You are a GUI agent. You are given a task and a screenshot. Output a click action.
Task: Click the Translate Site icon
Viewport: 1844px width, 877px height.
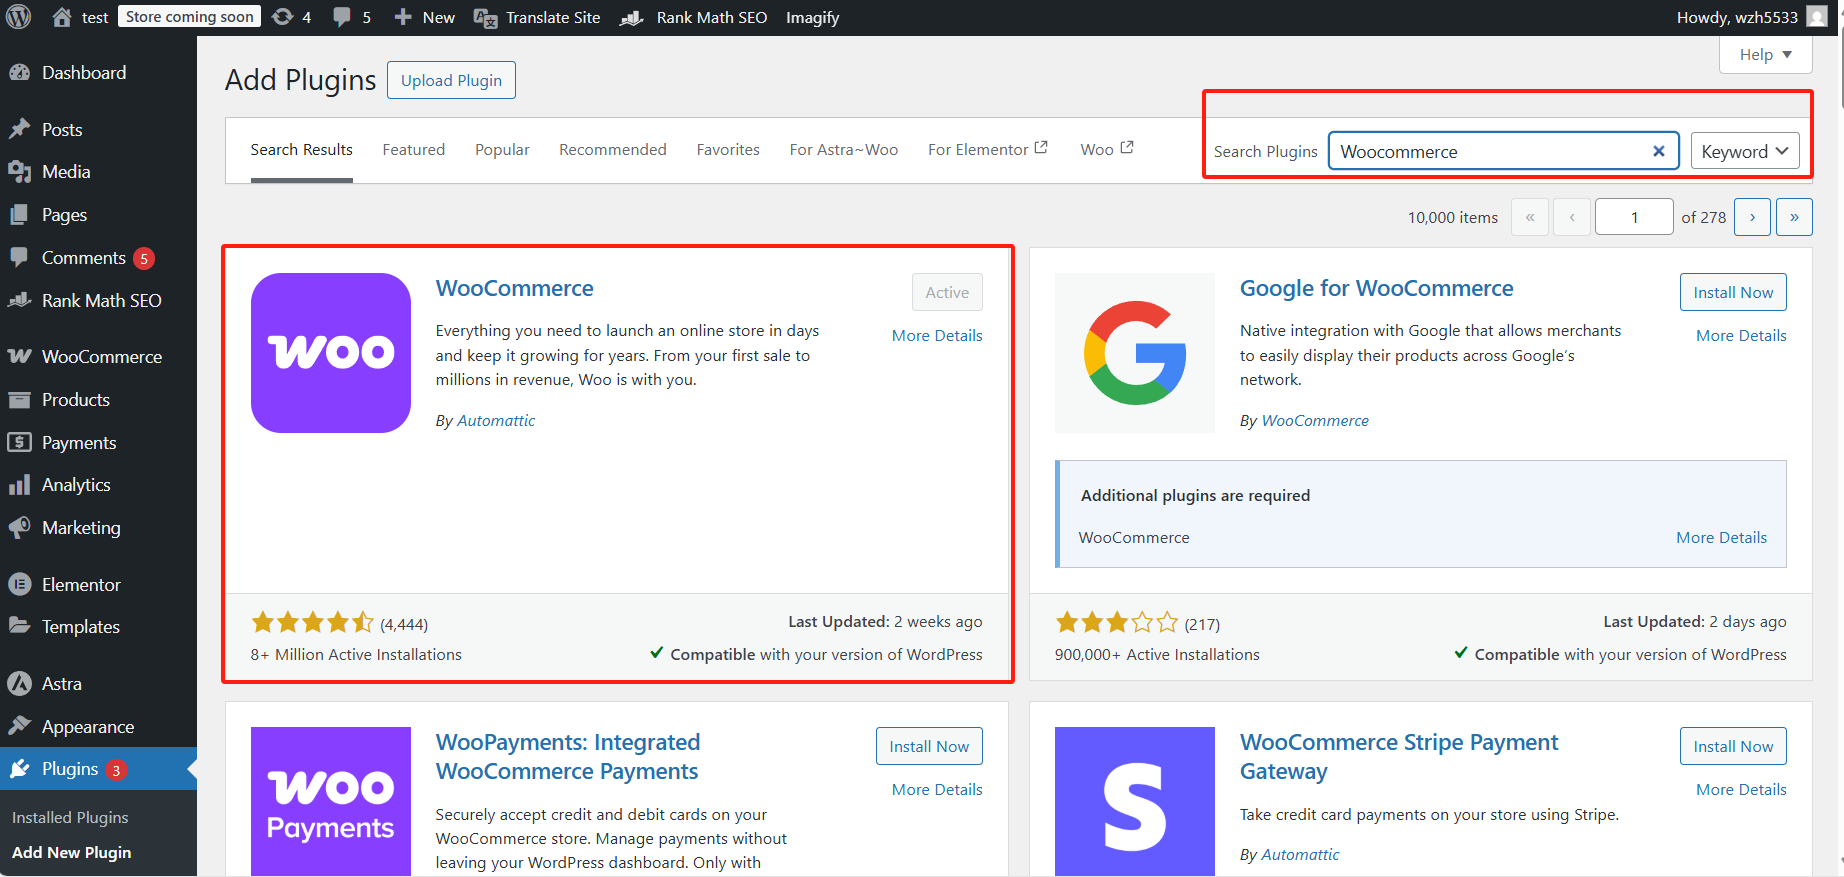pos(486,18)
